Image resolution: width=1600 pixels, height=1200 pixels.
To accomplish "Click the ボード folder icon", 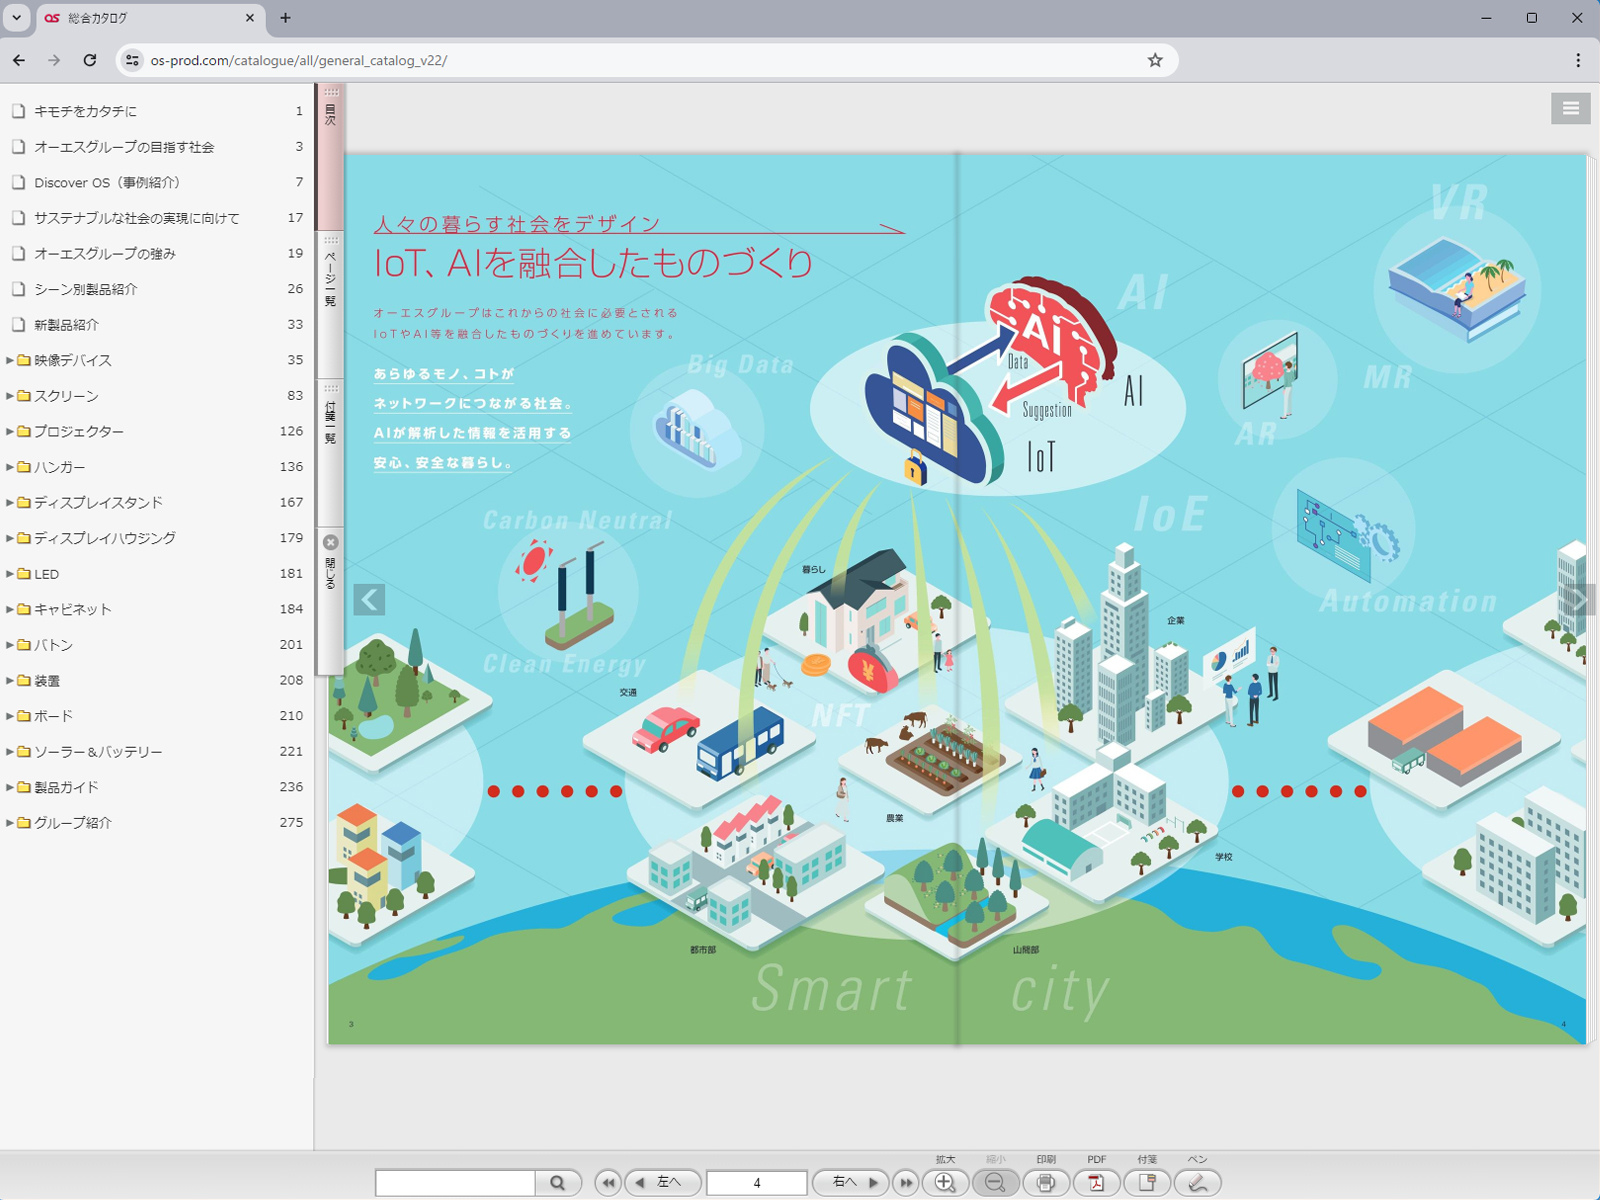I will 24,716.
